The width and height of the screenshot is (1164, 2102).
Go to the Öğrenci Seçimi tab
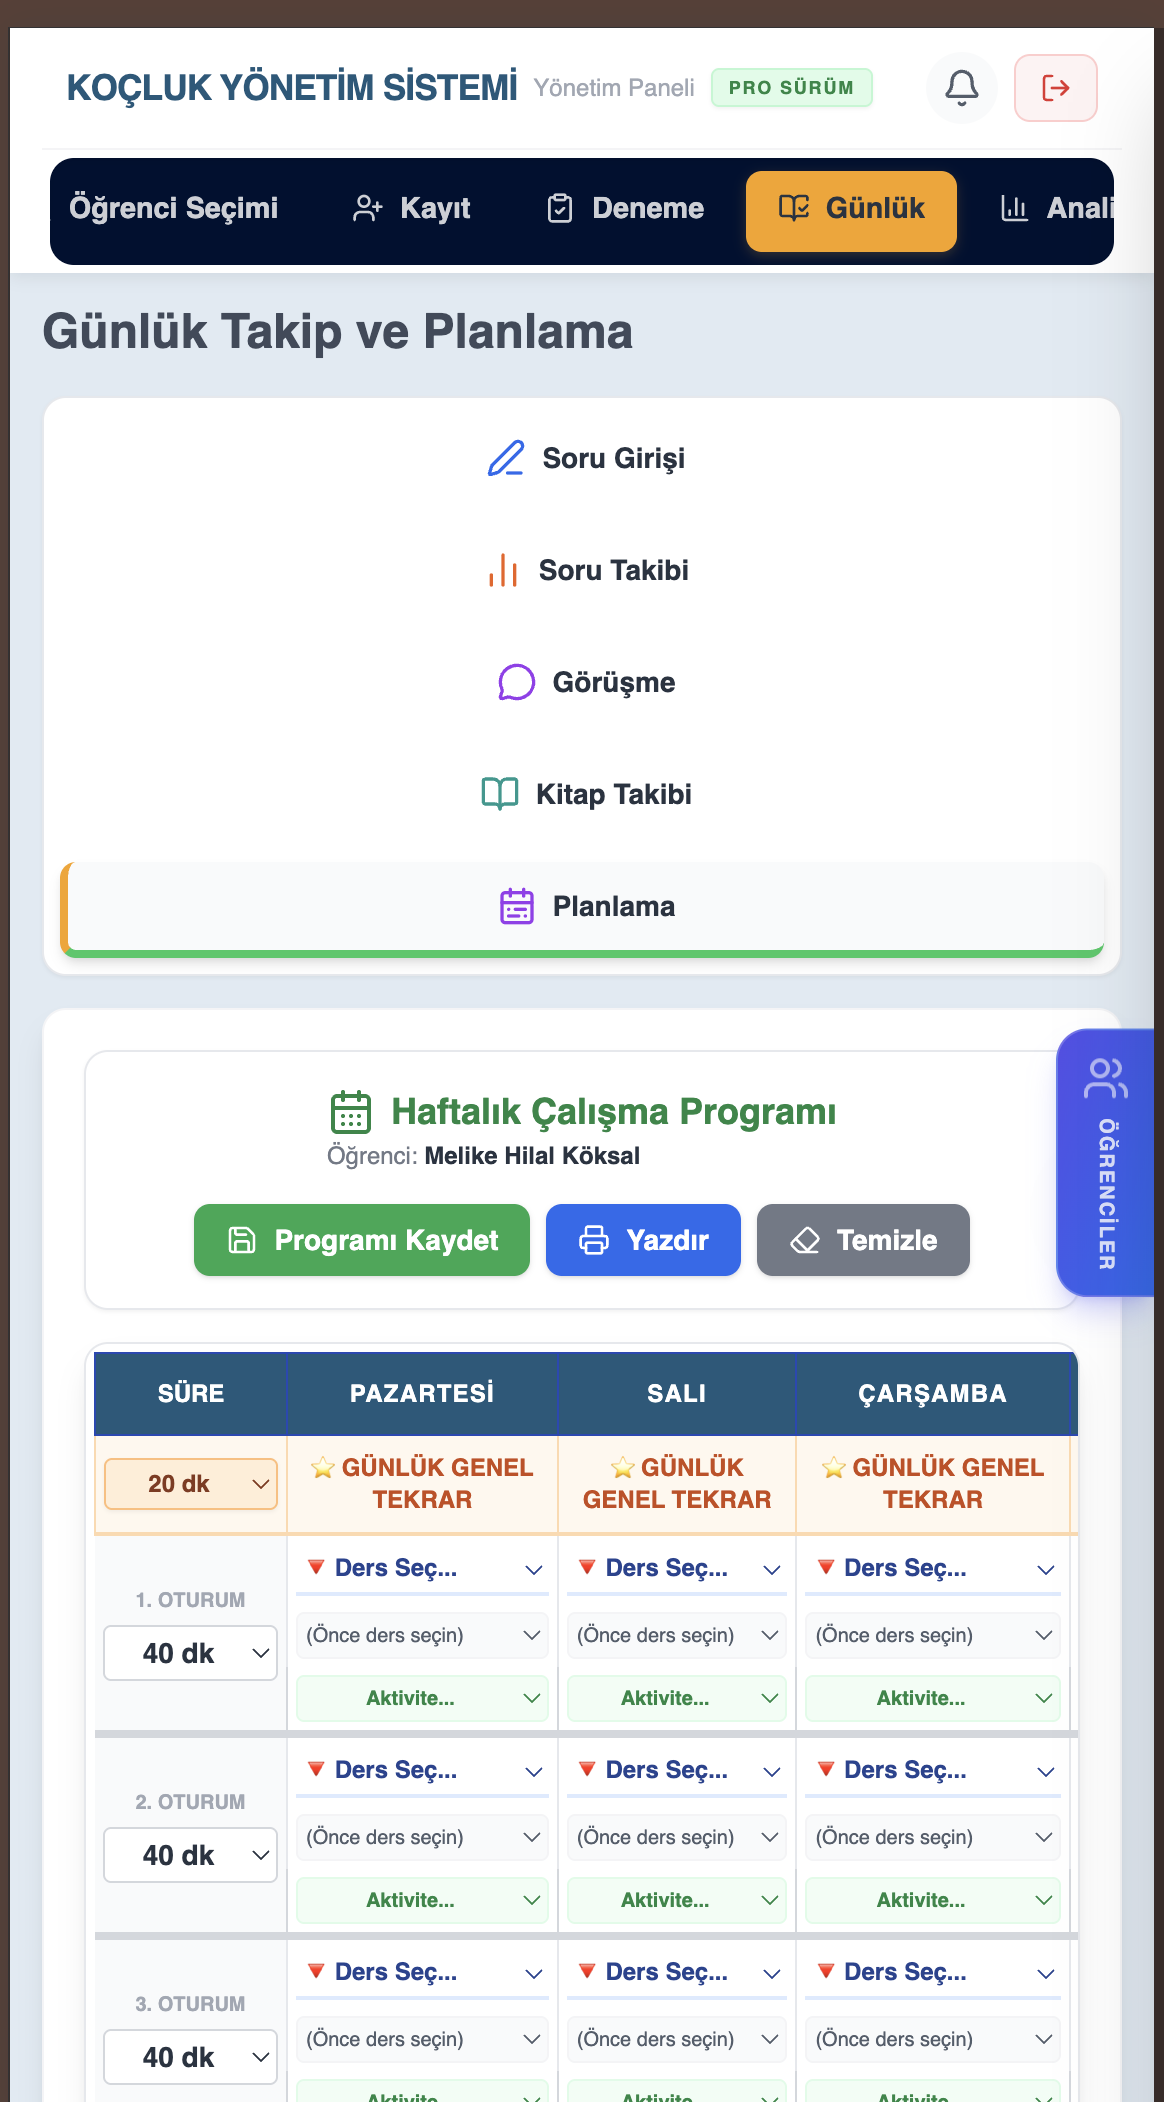tap(174, 208)
